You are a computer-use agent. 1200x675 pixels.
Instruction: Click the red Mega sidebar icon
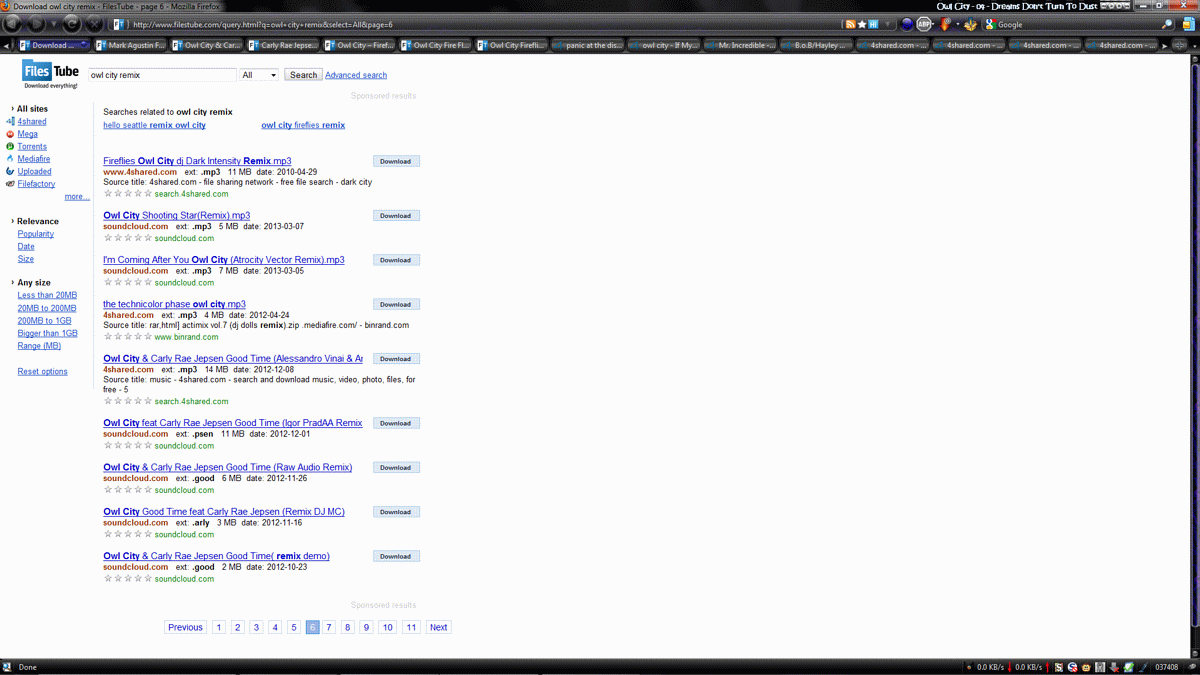10,134
